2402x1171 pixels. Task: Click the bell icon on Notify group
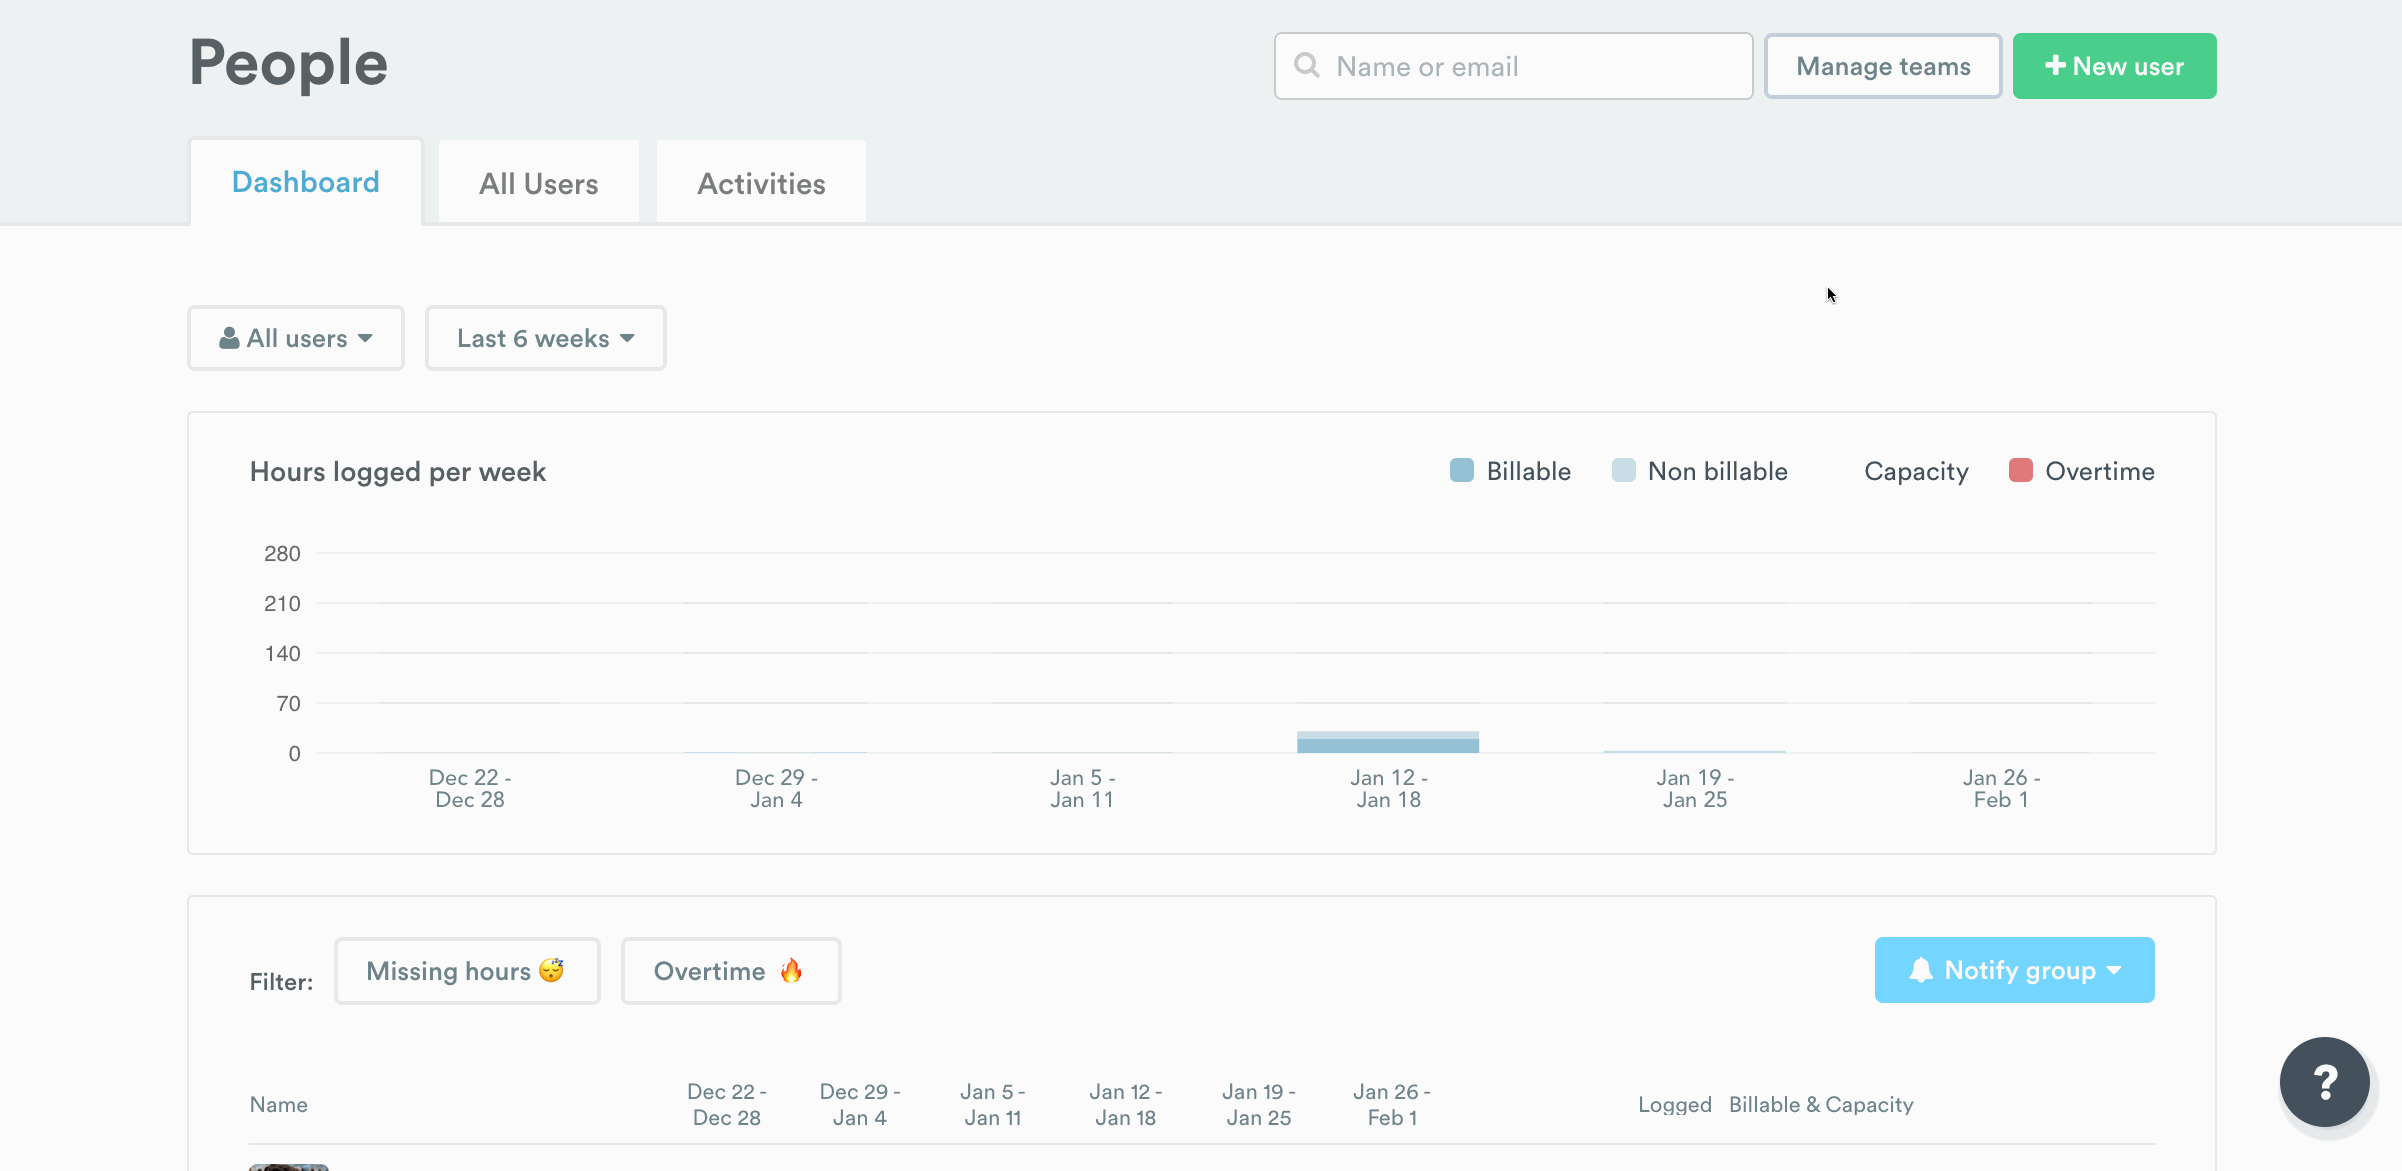click(1920, 970)
